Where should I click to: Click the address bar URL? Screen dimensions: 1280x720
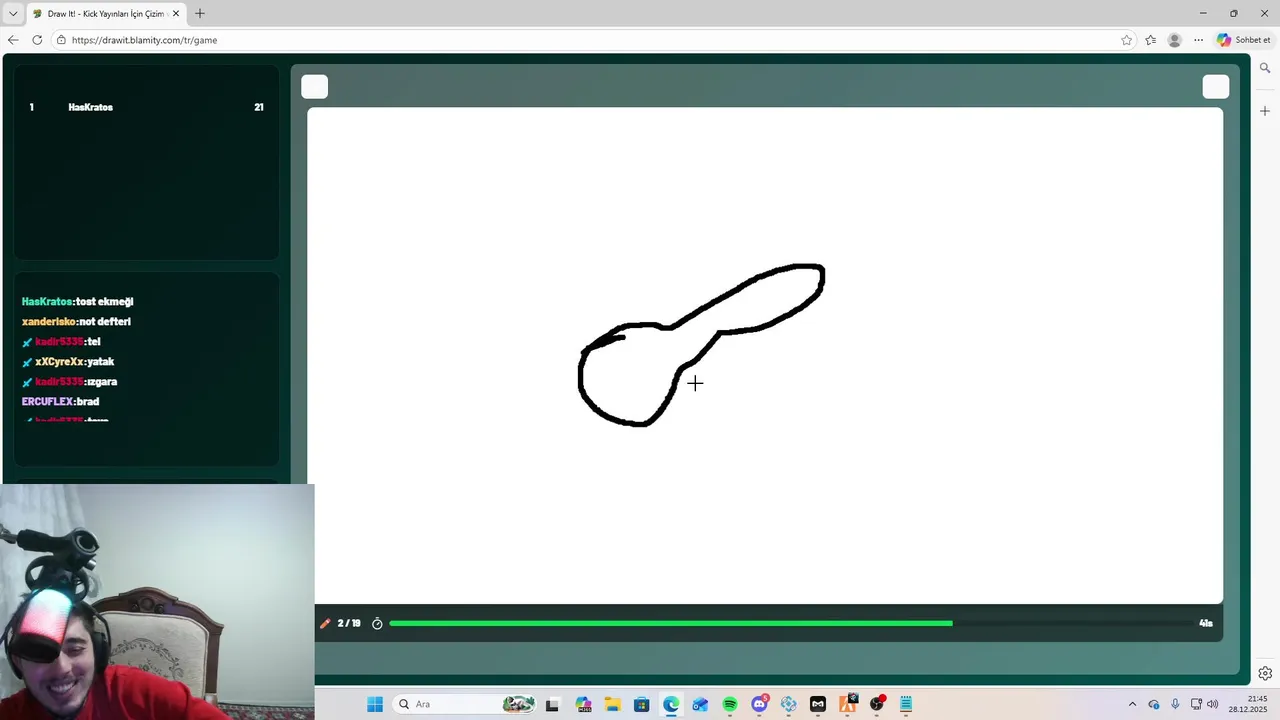pyautogui.click(x=145, y=40)
